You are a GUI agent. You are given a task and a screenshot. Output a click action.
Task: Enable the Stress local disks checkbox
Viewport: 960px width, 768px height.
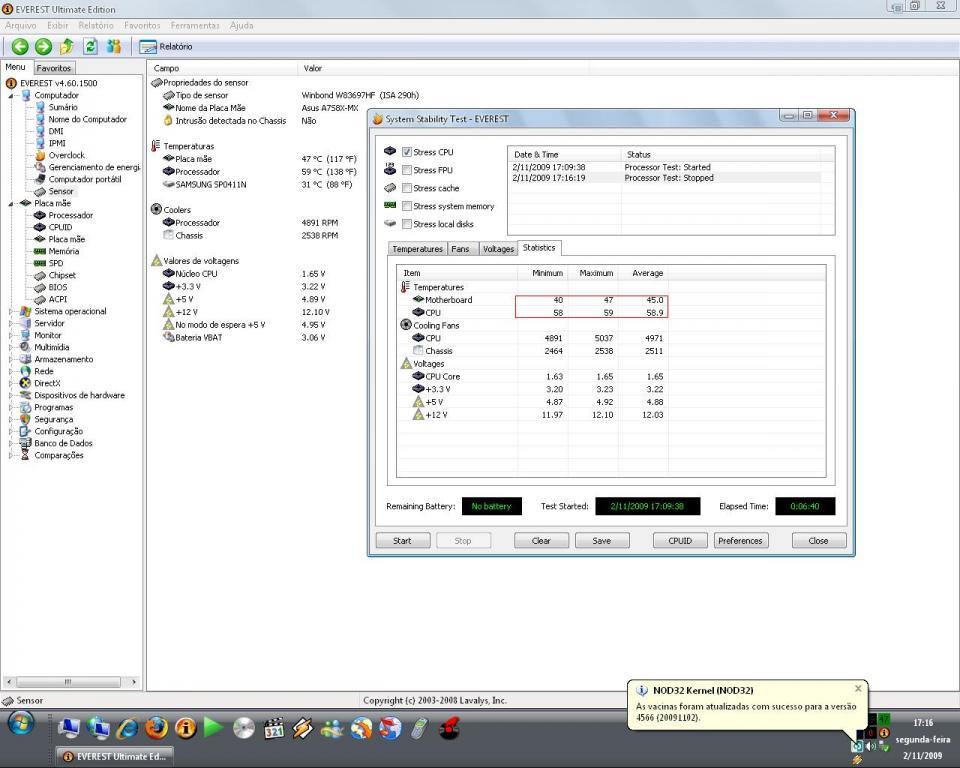tap(407, 224)
